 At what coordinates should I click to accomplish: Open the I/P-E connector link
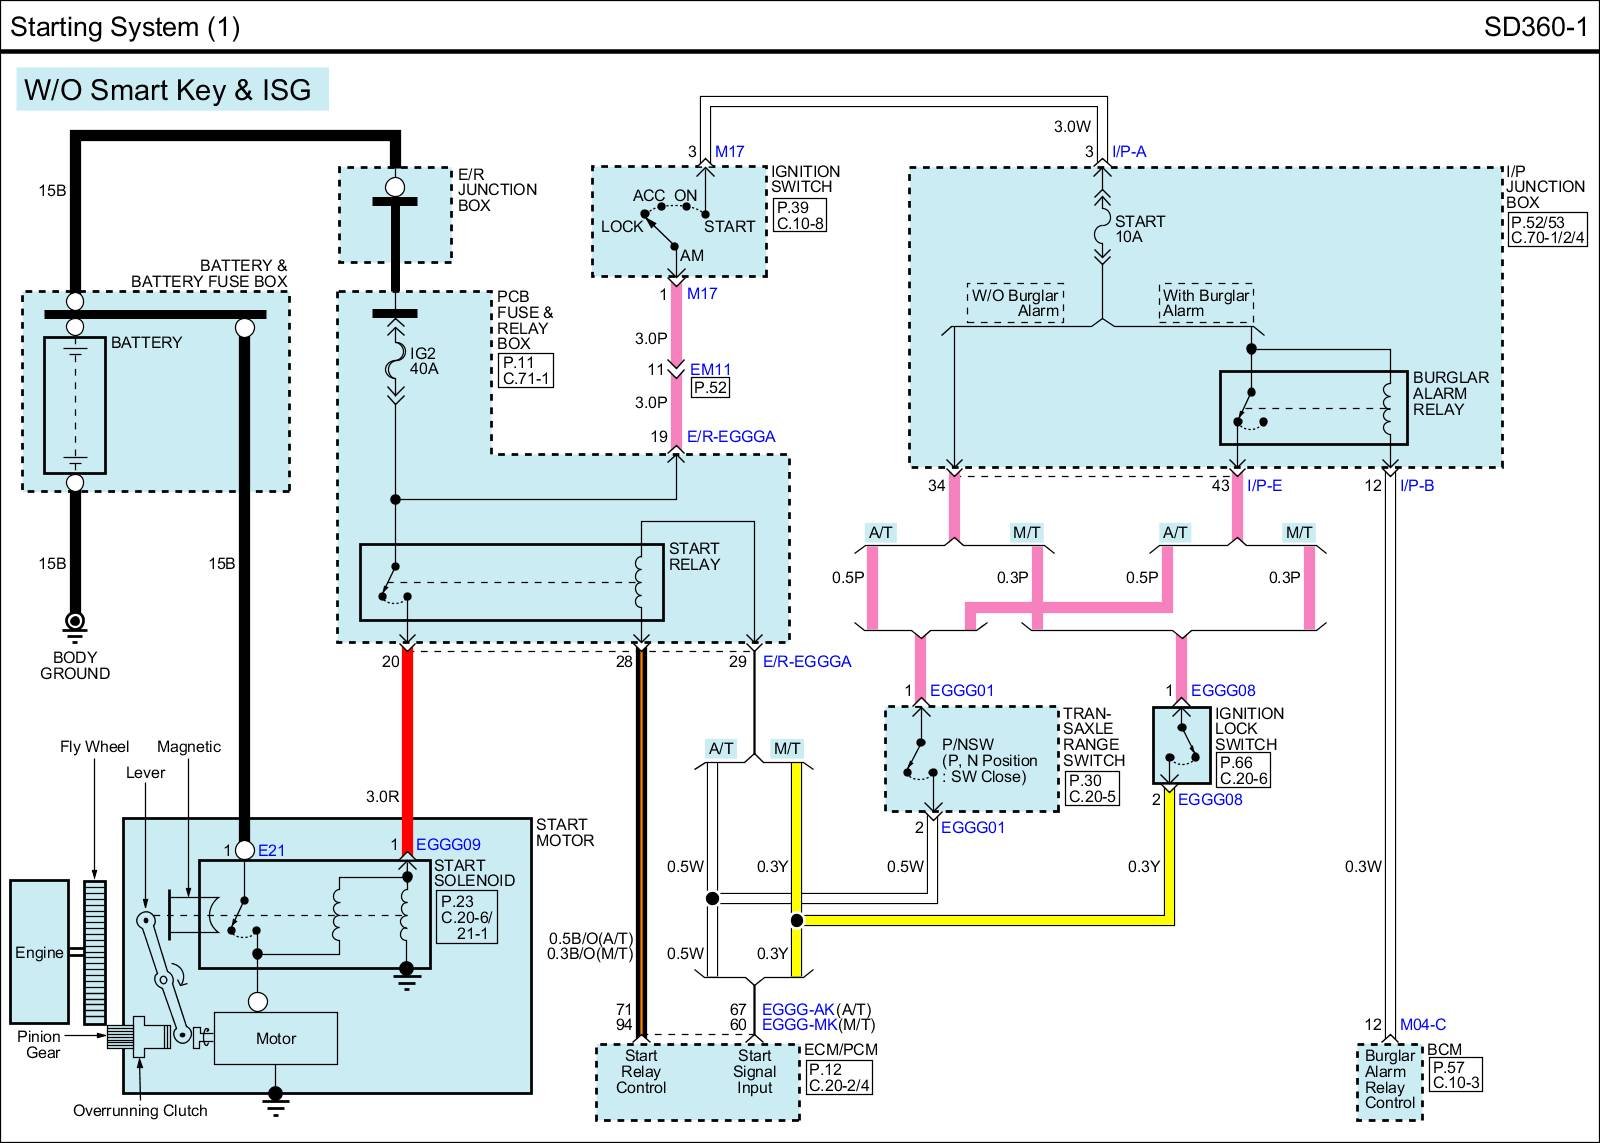tap(1264, 485)
